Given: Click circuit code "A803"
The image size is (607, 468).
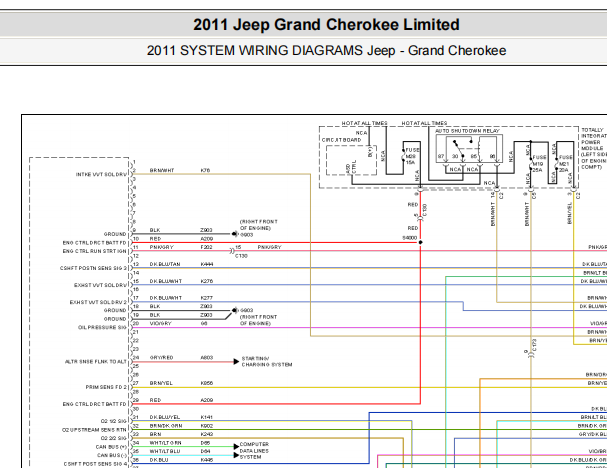Looking at the screenshot, I should click(207, 358).
